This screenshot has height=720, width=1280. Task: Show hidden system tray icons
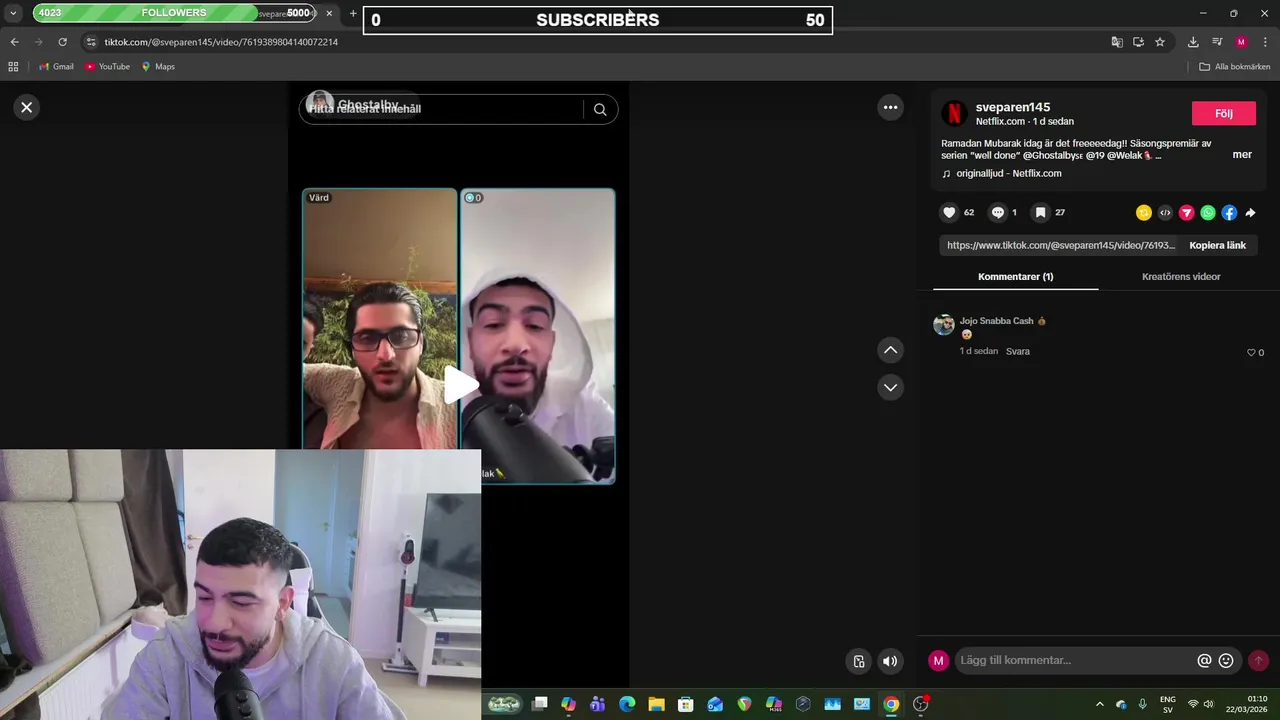click(1100, 704)
